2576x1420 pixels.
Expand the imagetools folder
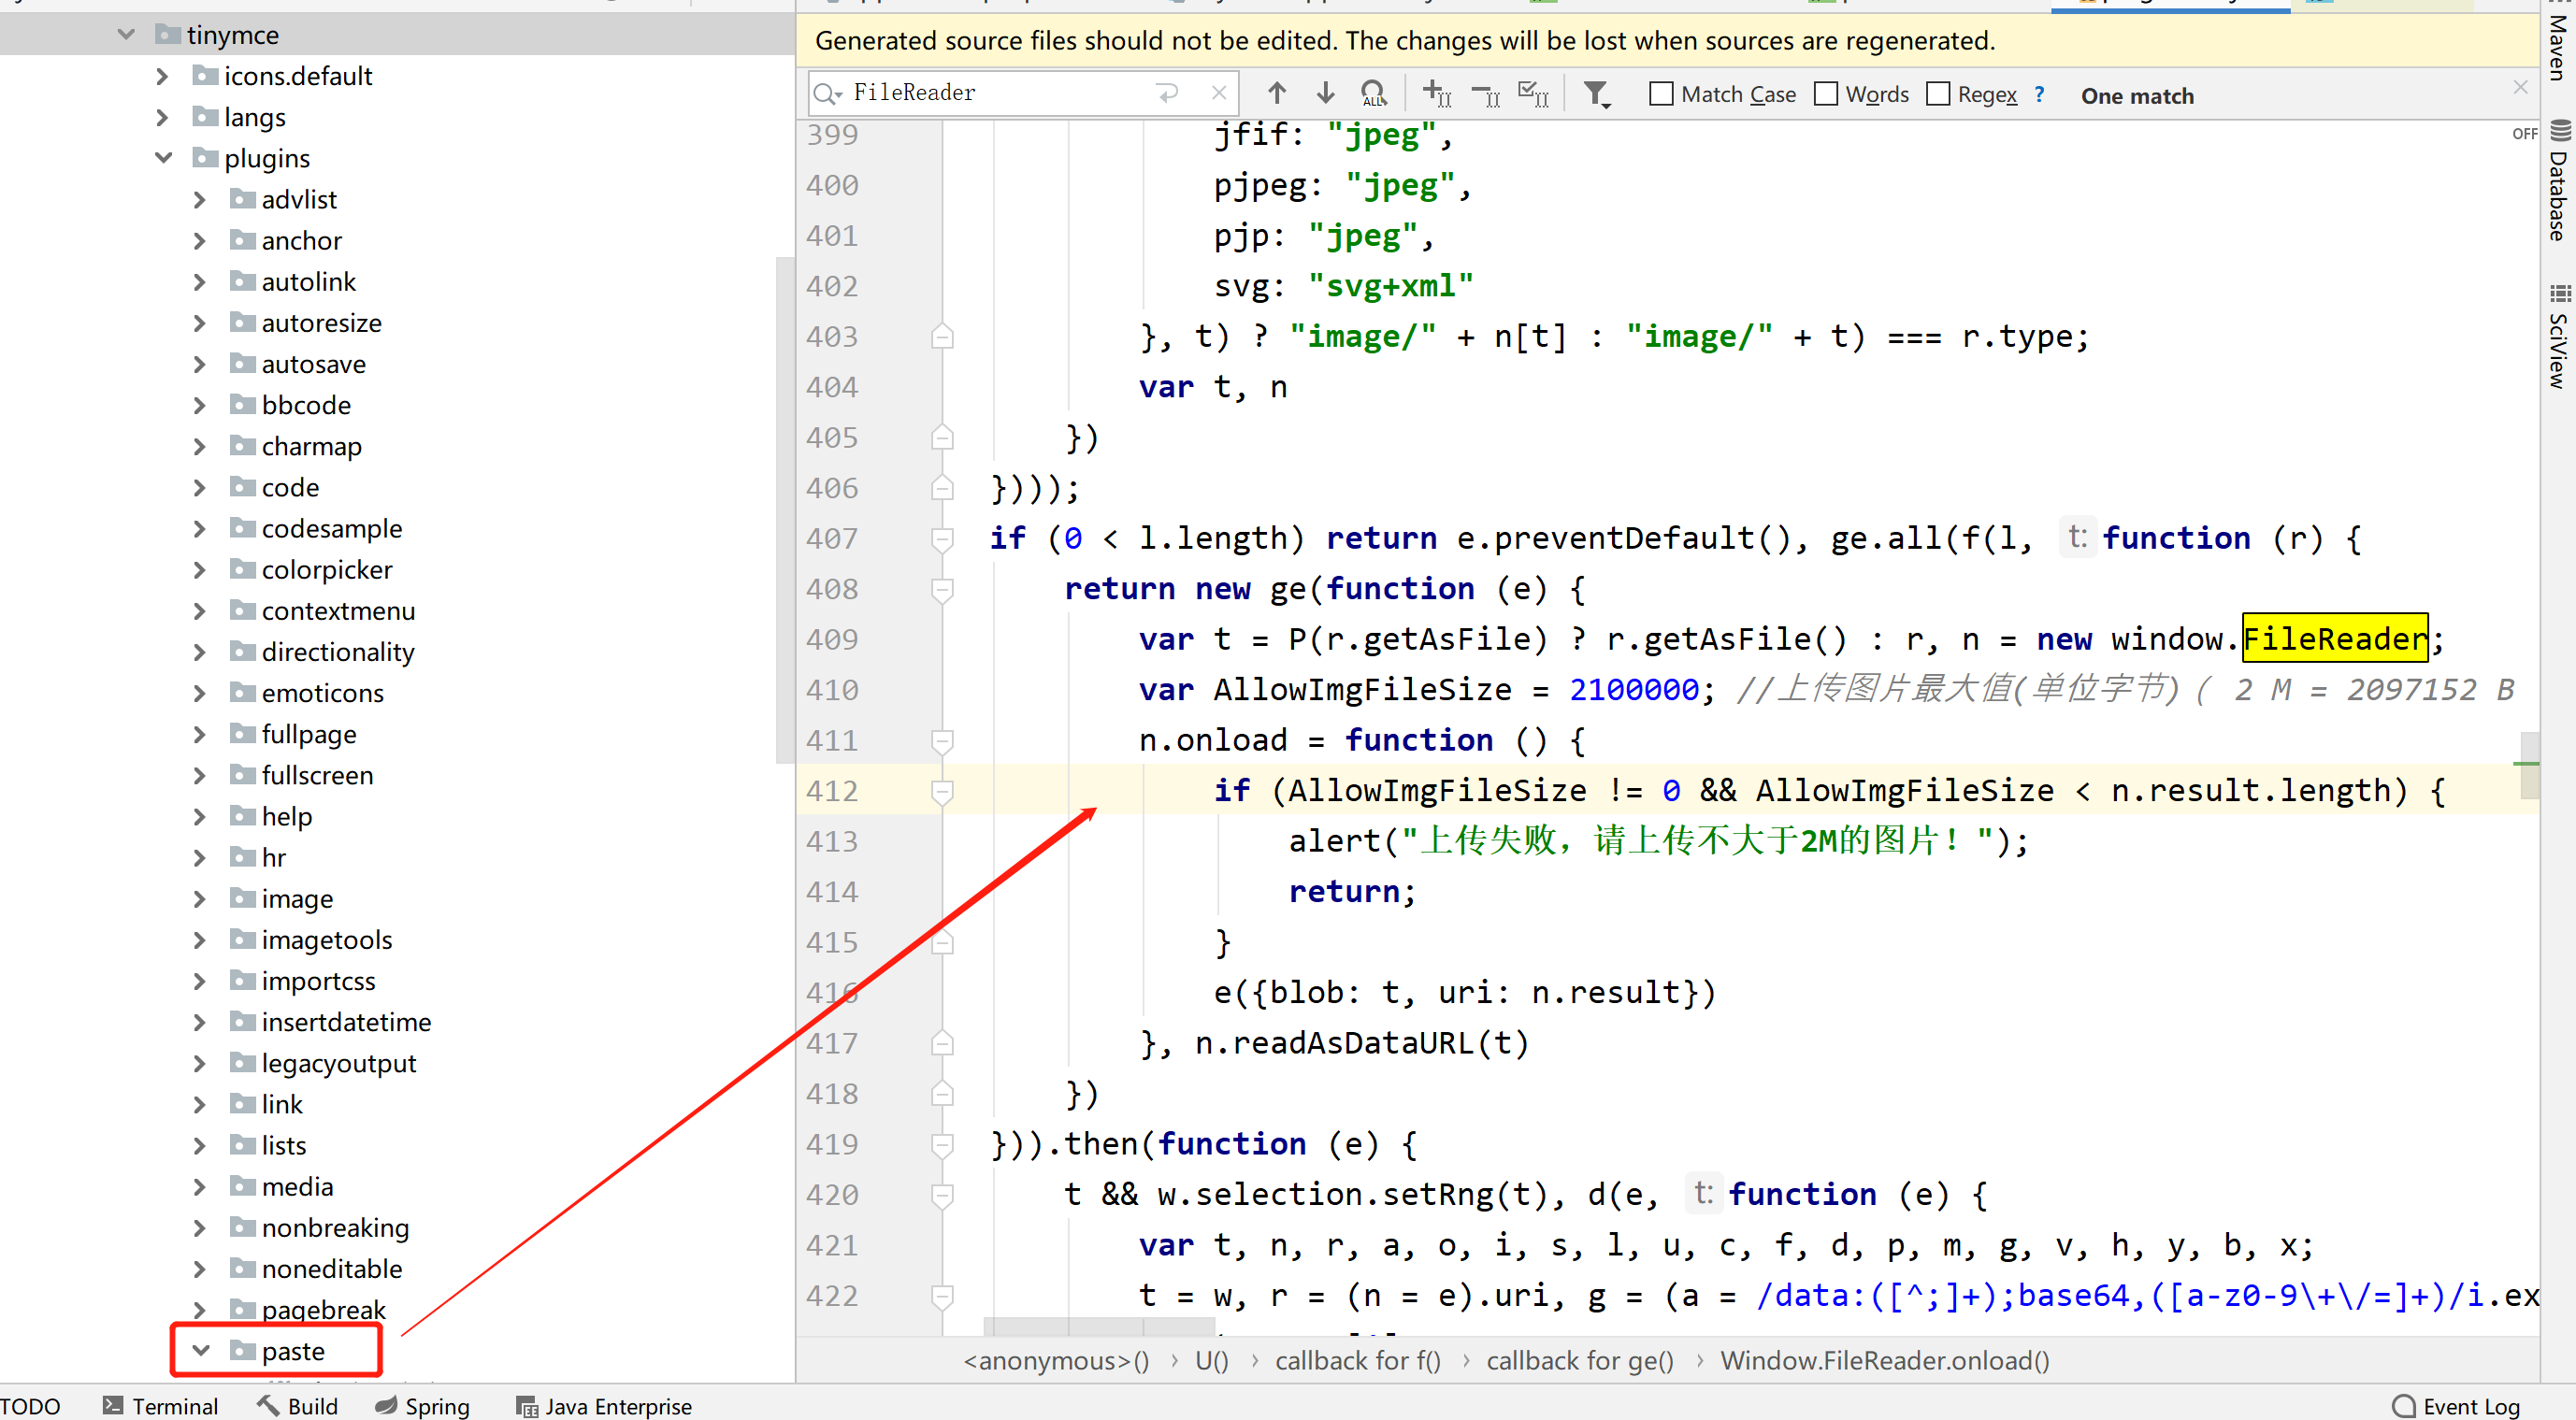point(199,940)
